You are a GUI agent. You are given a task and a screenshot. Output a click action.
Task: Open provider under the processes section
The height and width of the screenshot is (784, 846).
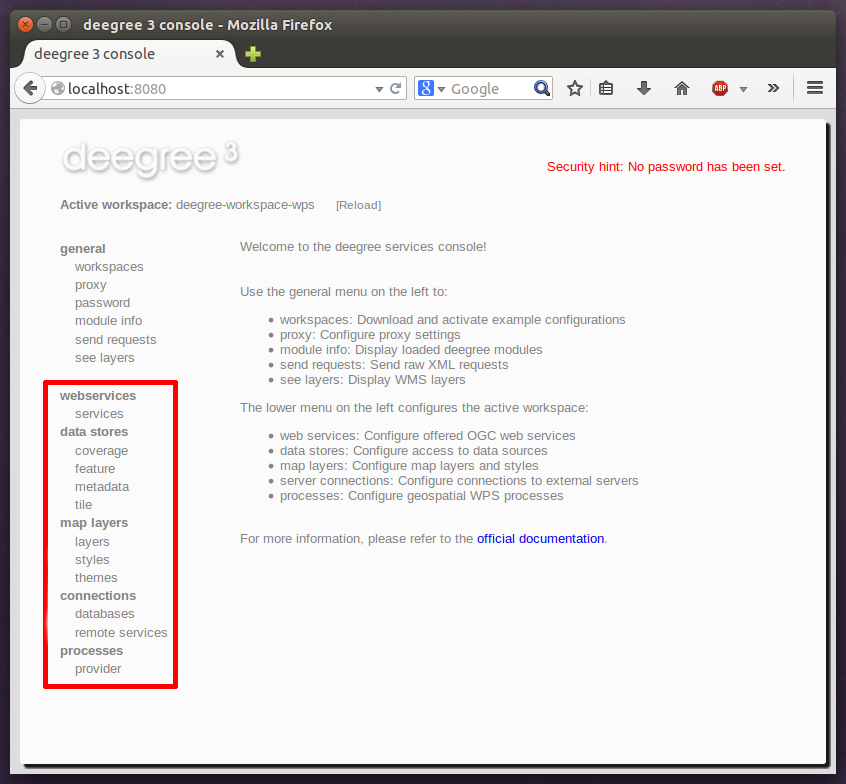[x=96, y=668]
